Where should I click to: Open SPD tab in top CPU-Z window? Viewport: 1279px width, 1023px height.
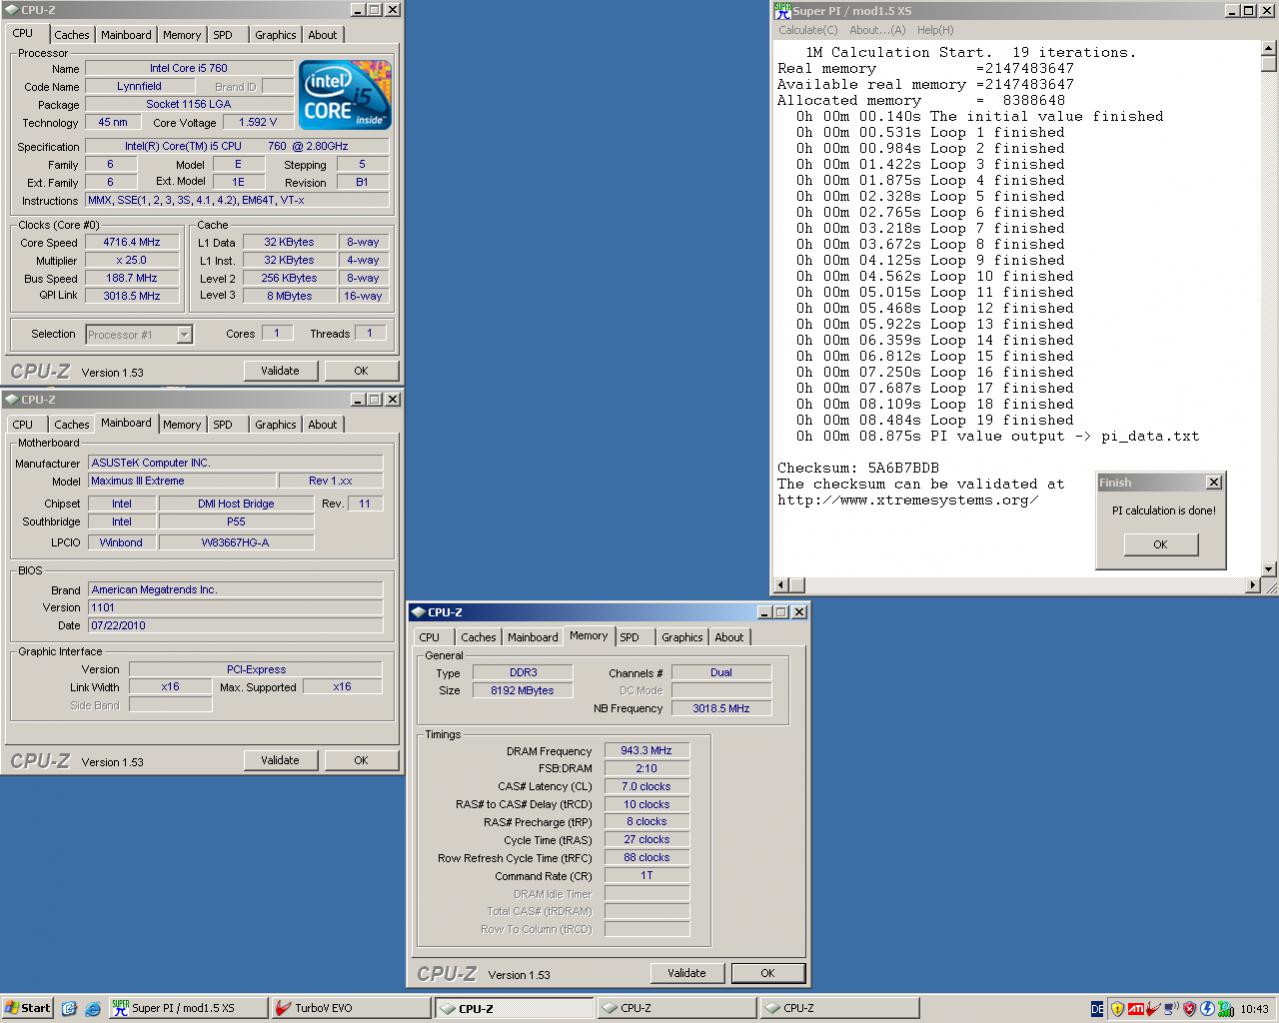[x=223, y=34]
